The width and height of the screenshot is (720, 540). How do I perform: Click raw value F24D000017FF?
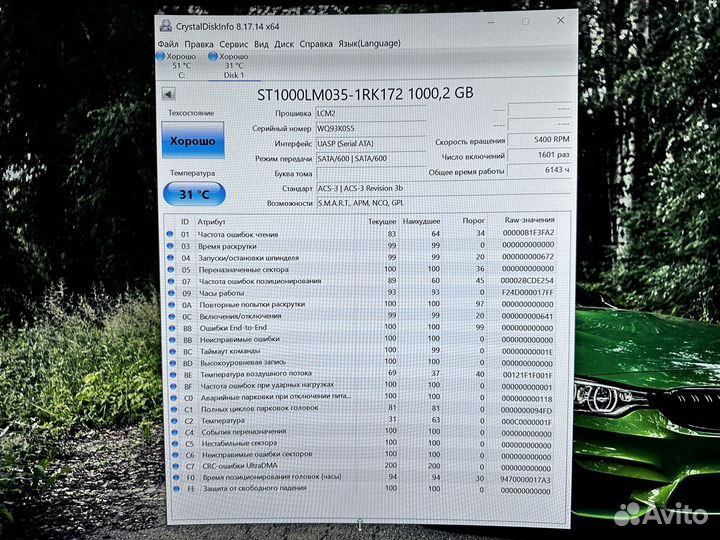(528, 292)
